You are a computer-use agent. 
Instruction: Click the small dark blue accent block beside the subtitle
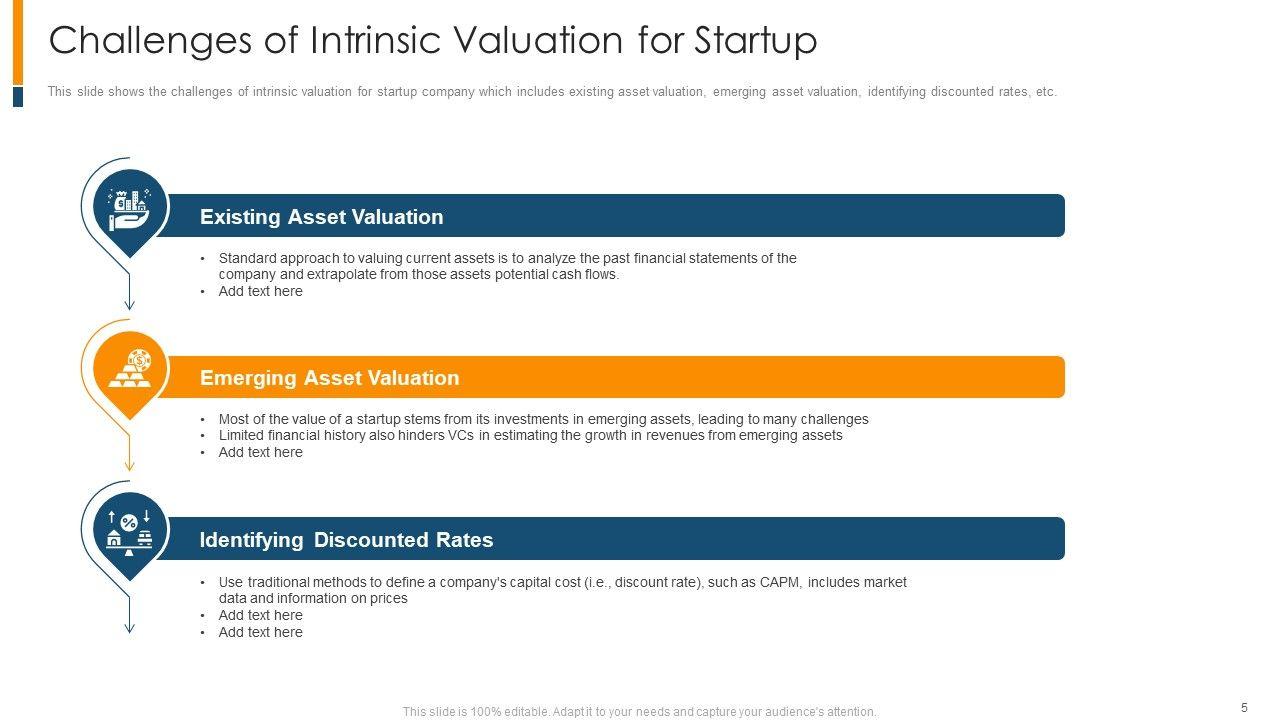pos(18,96)
